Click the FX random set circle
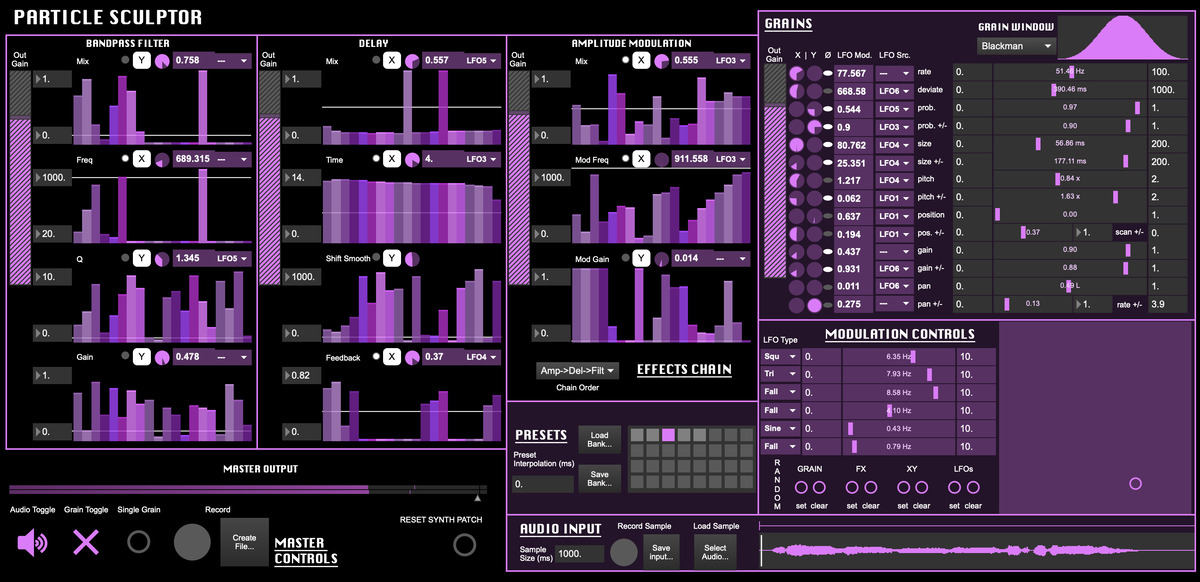 pos(852,487)
